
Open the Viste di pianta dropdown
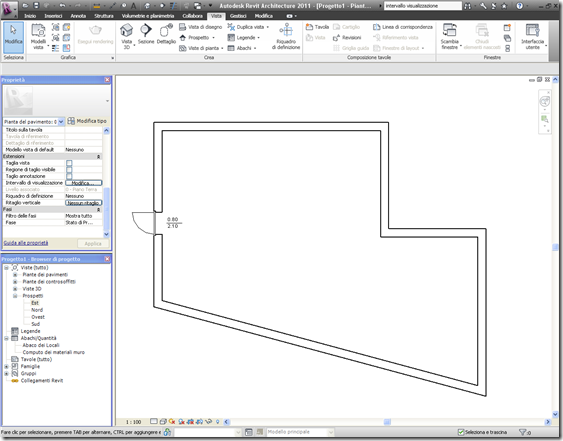point(222,48)
